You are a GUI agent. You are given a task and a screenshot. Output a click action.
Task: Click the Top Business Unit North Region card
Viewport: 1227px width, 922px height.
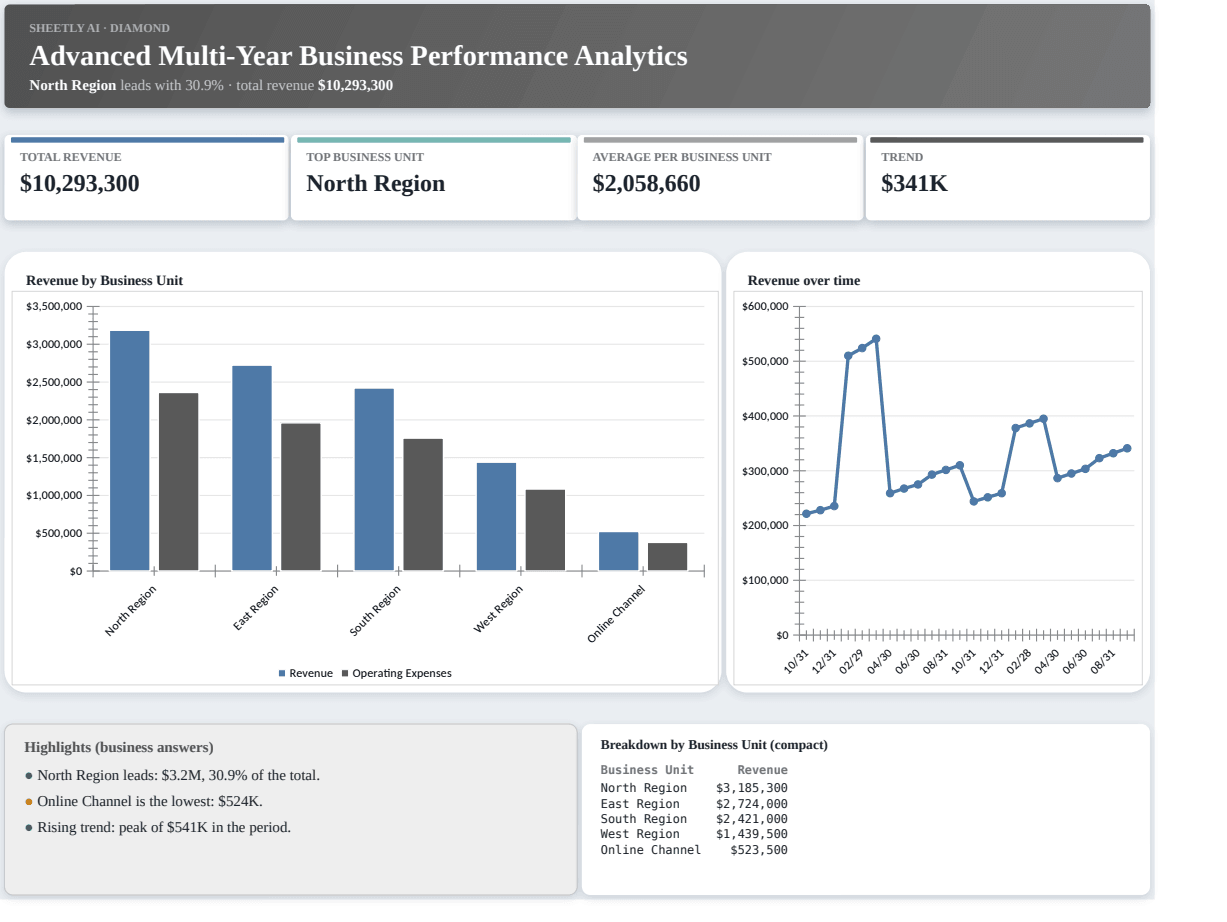point(433,178)
